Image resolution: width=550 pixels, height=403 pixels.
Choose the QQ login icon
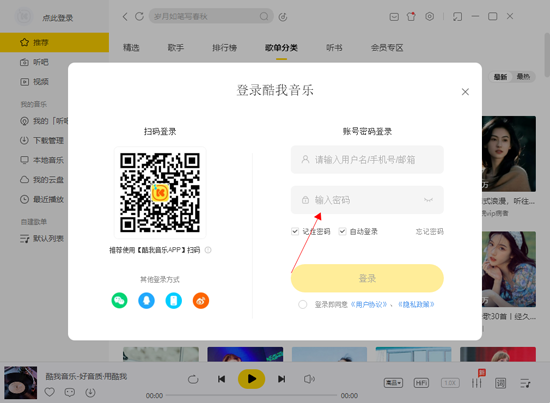(146, 301)
